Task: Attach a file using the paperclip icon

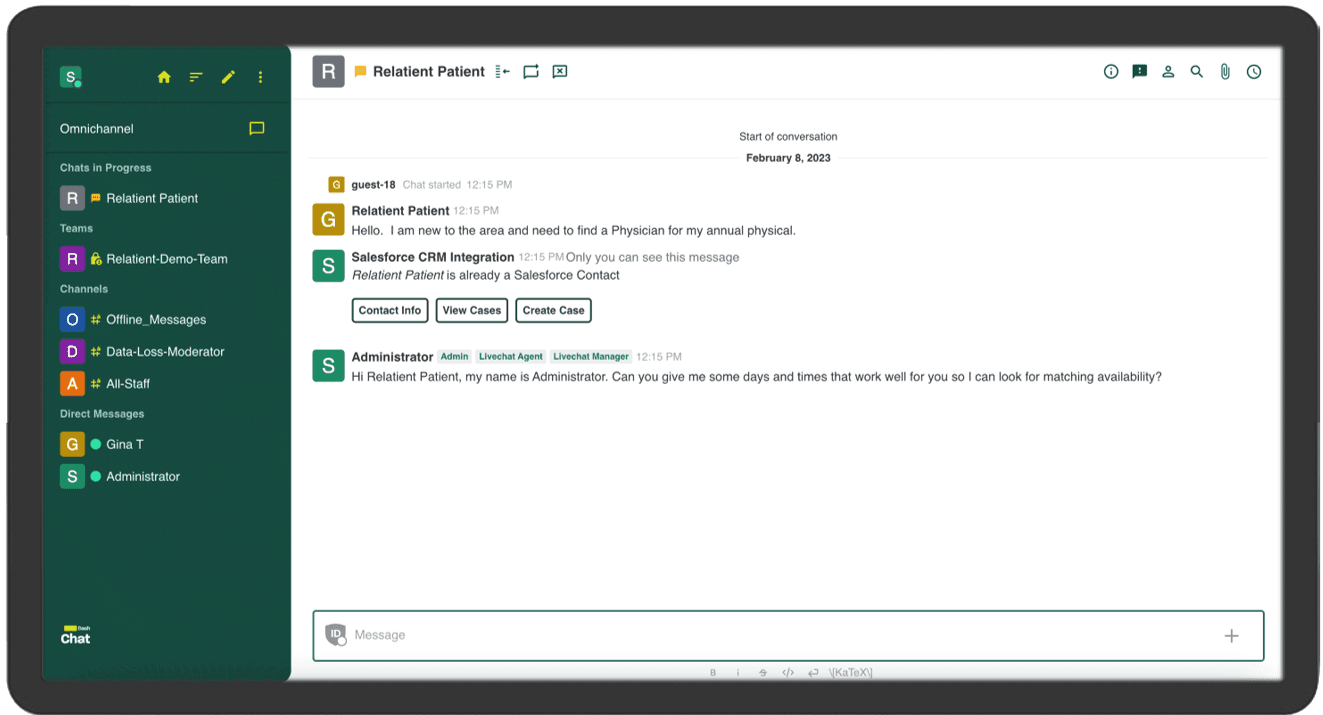Action: pyautogui.click(x=1225, y=71)
